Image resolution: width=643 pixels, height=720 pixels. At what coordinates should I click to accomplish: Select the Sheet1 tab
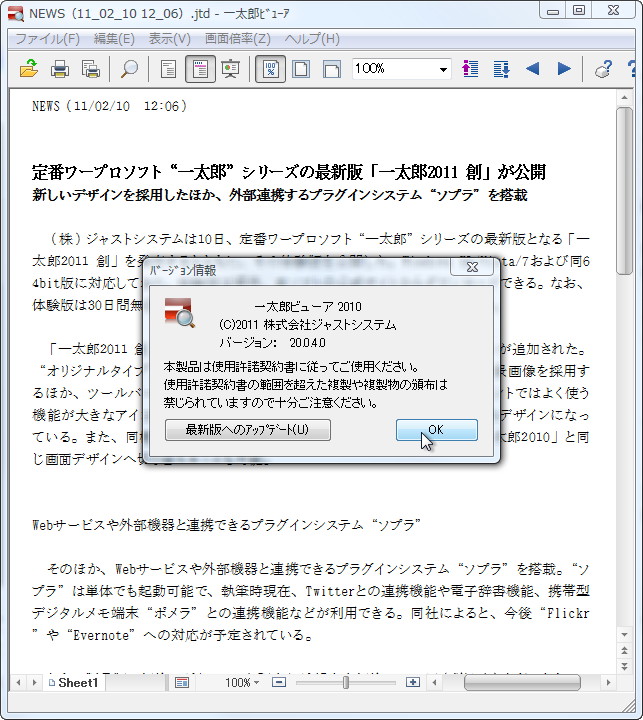(74, 683)
